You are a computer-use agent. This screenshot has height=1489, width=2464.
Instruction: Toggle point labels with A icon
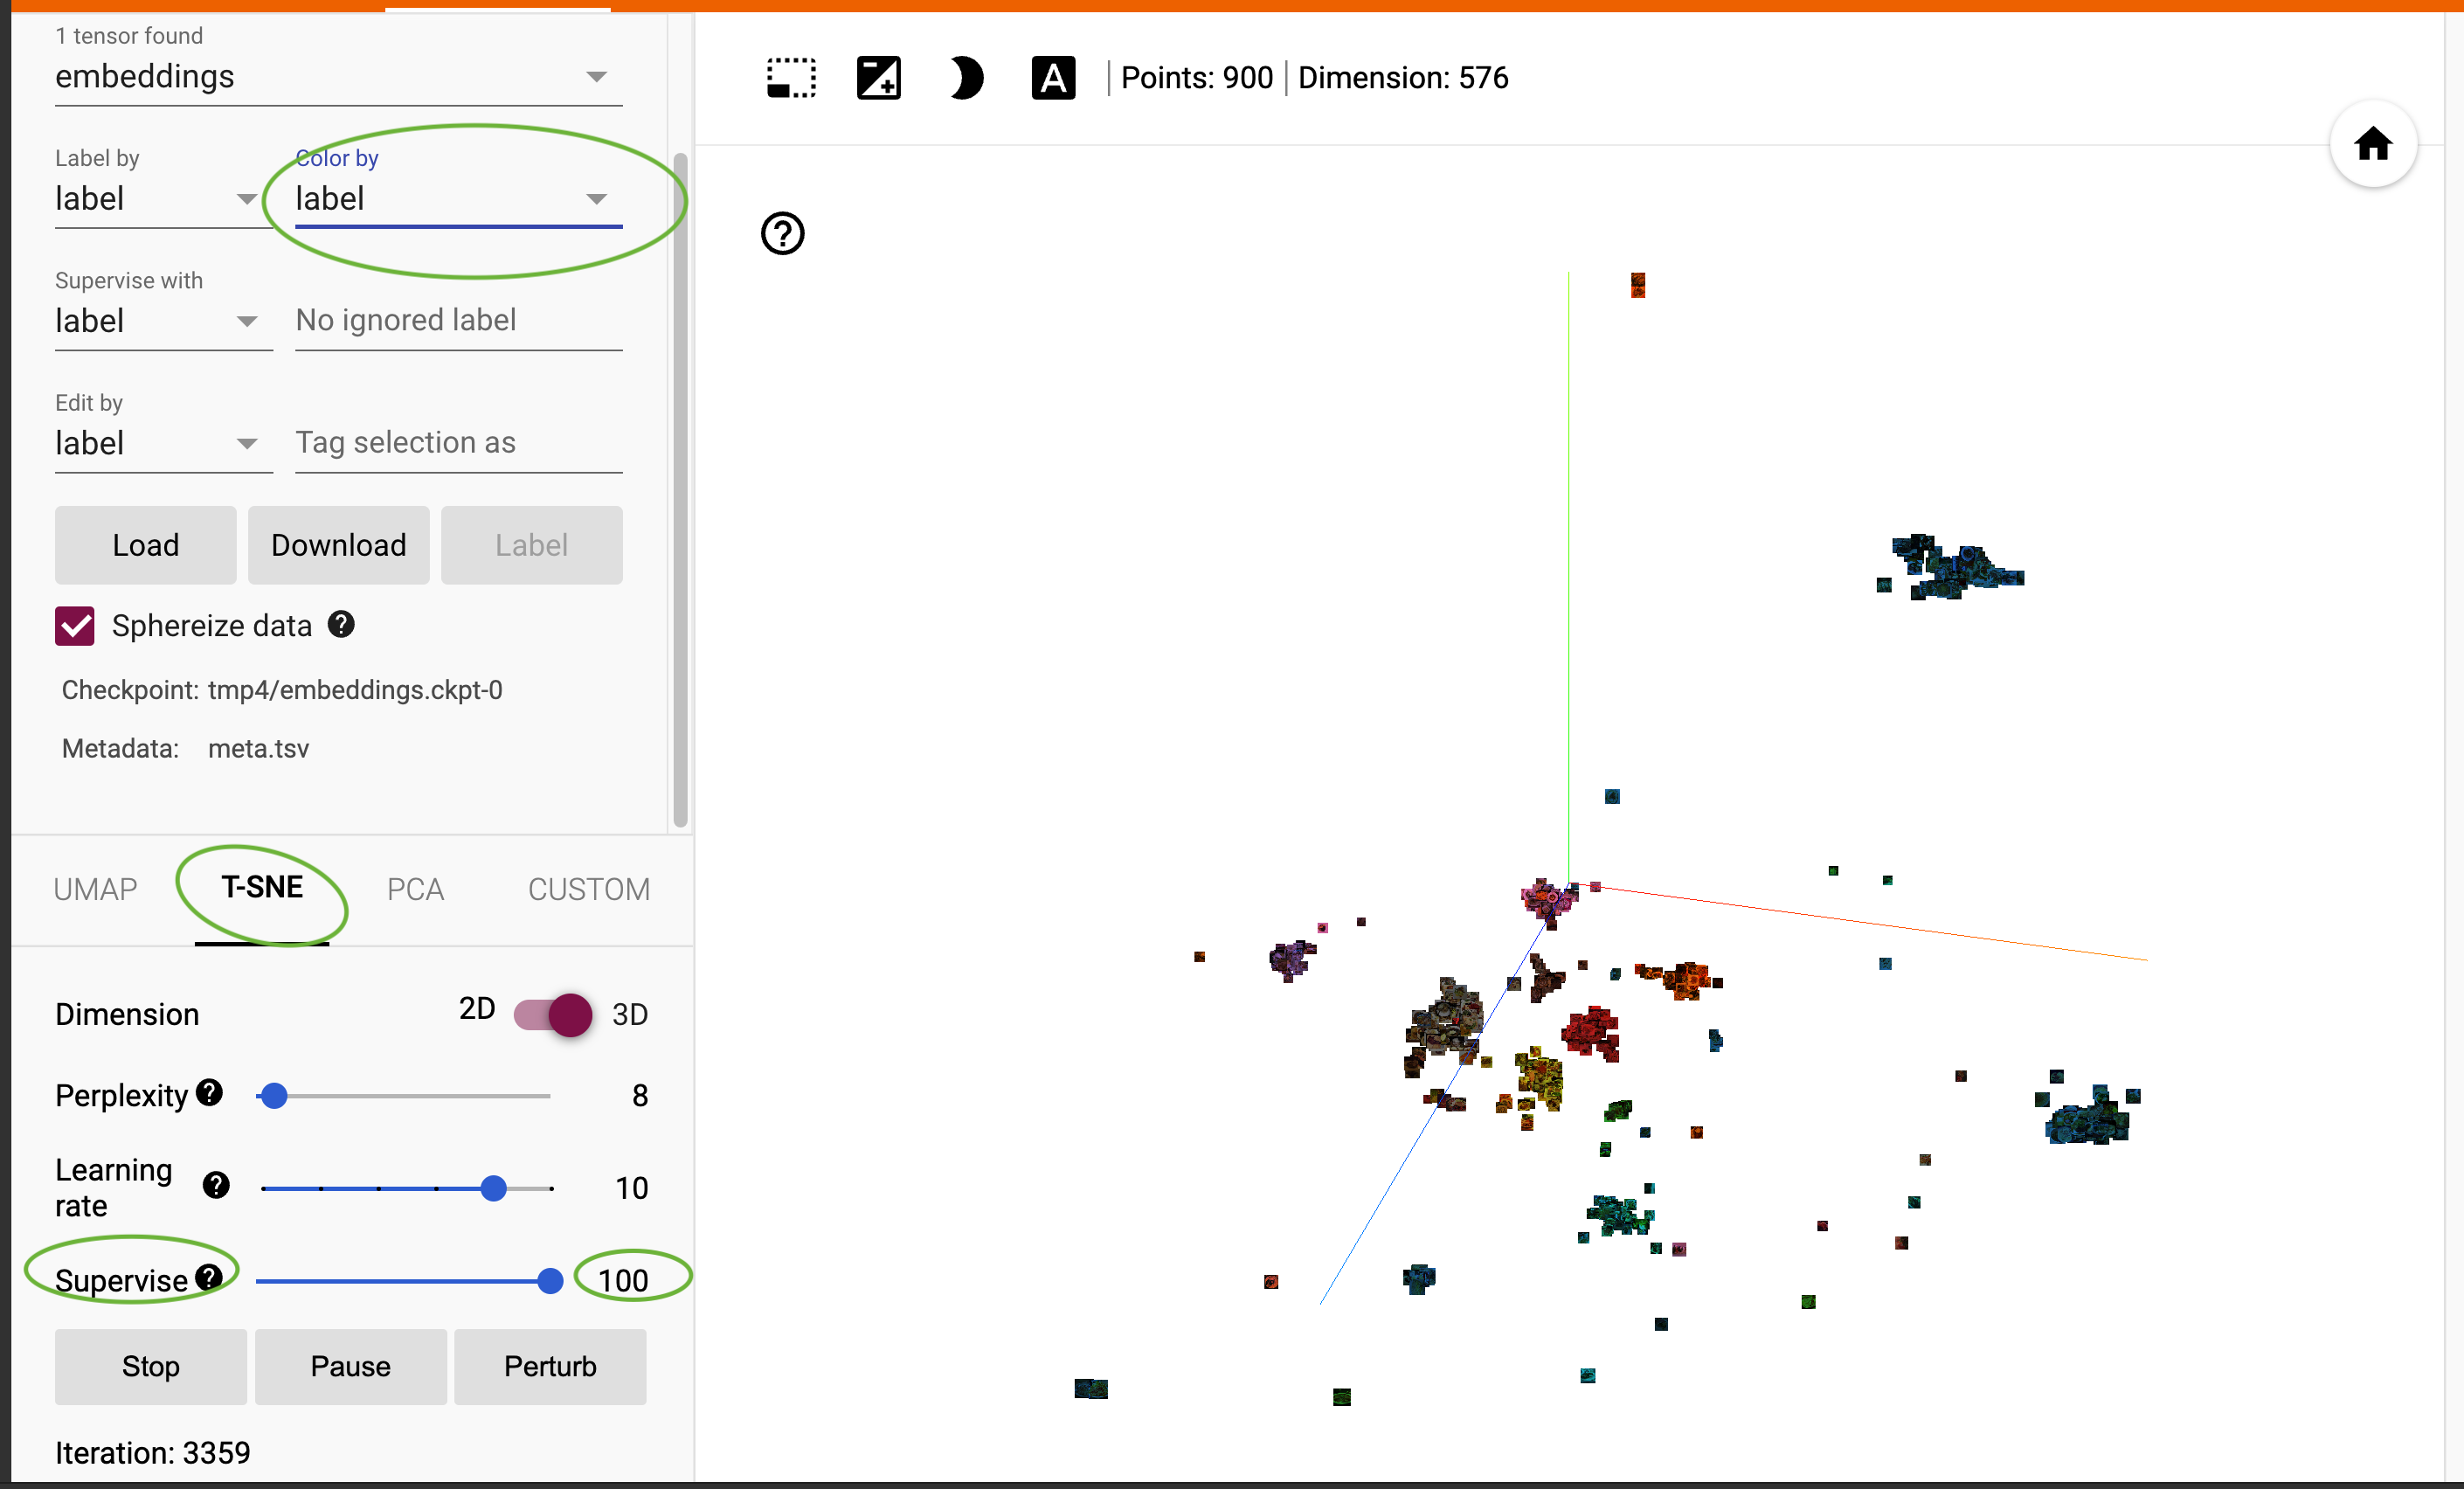[x=1053, y=77]
